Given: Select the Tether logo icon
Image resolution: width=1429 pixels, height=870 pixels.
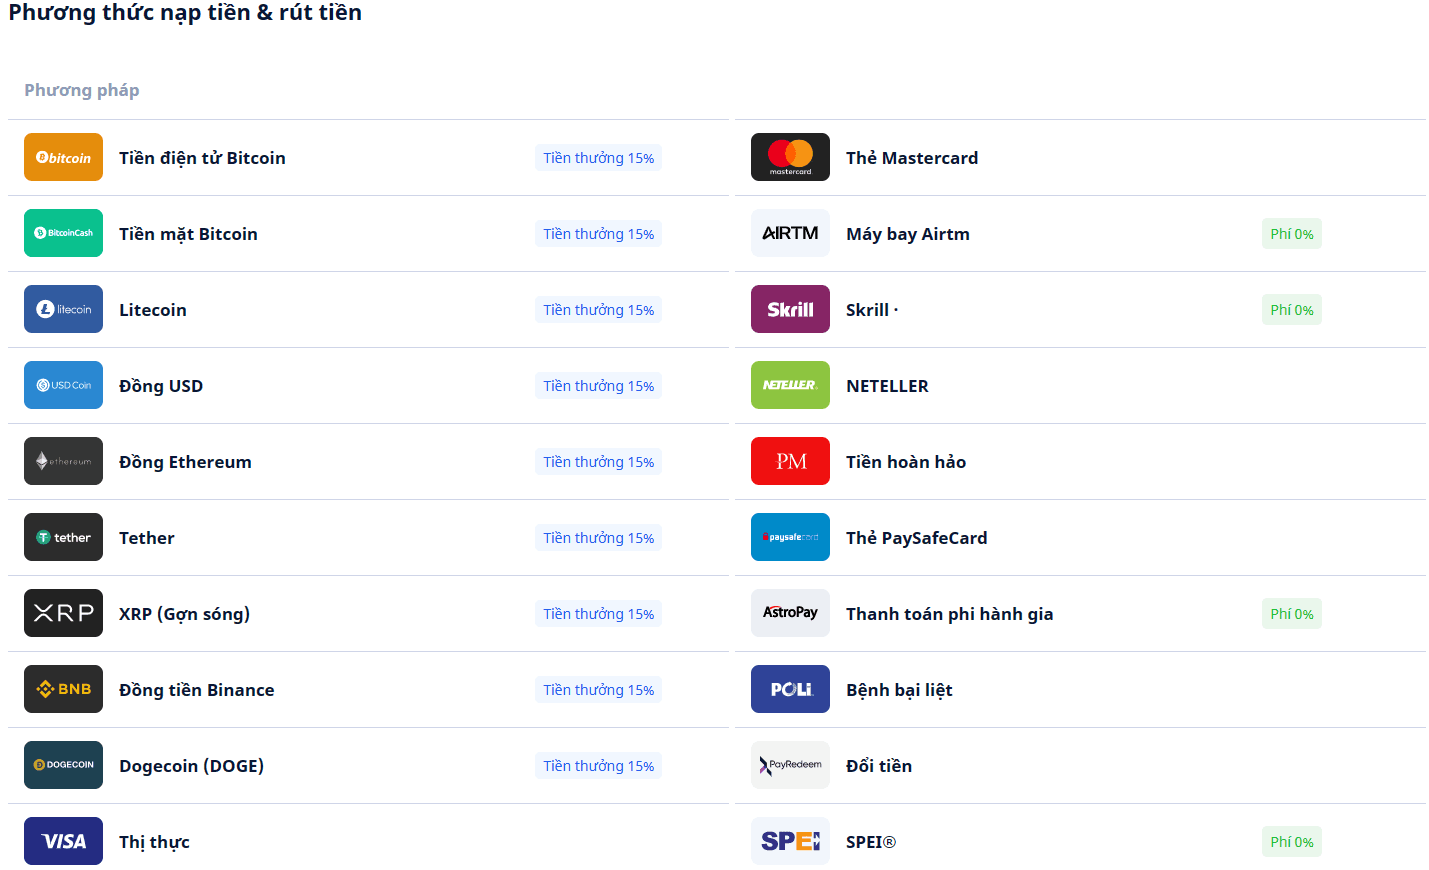Looking at the screenshot, I should 63,537.
